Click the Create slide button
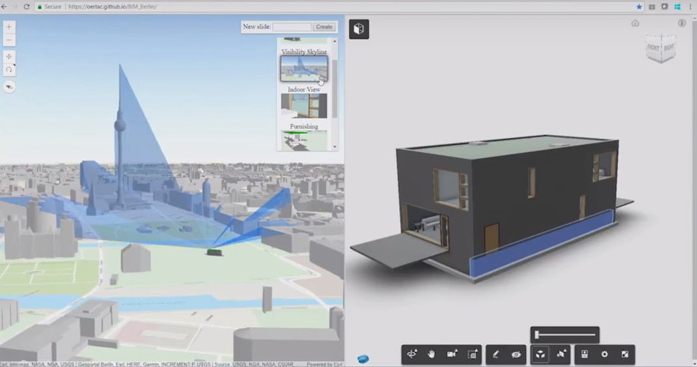Image resolution: width=697 pixels, height=367 pixels. click(324, 27)
